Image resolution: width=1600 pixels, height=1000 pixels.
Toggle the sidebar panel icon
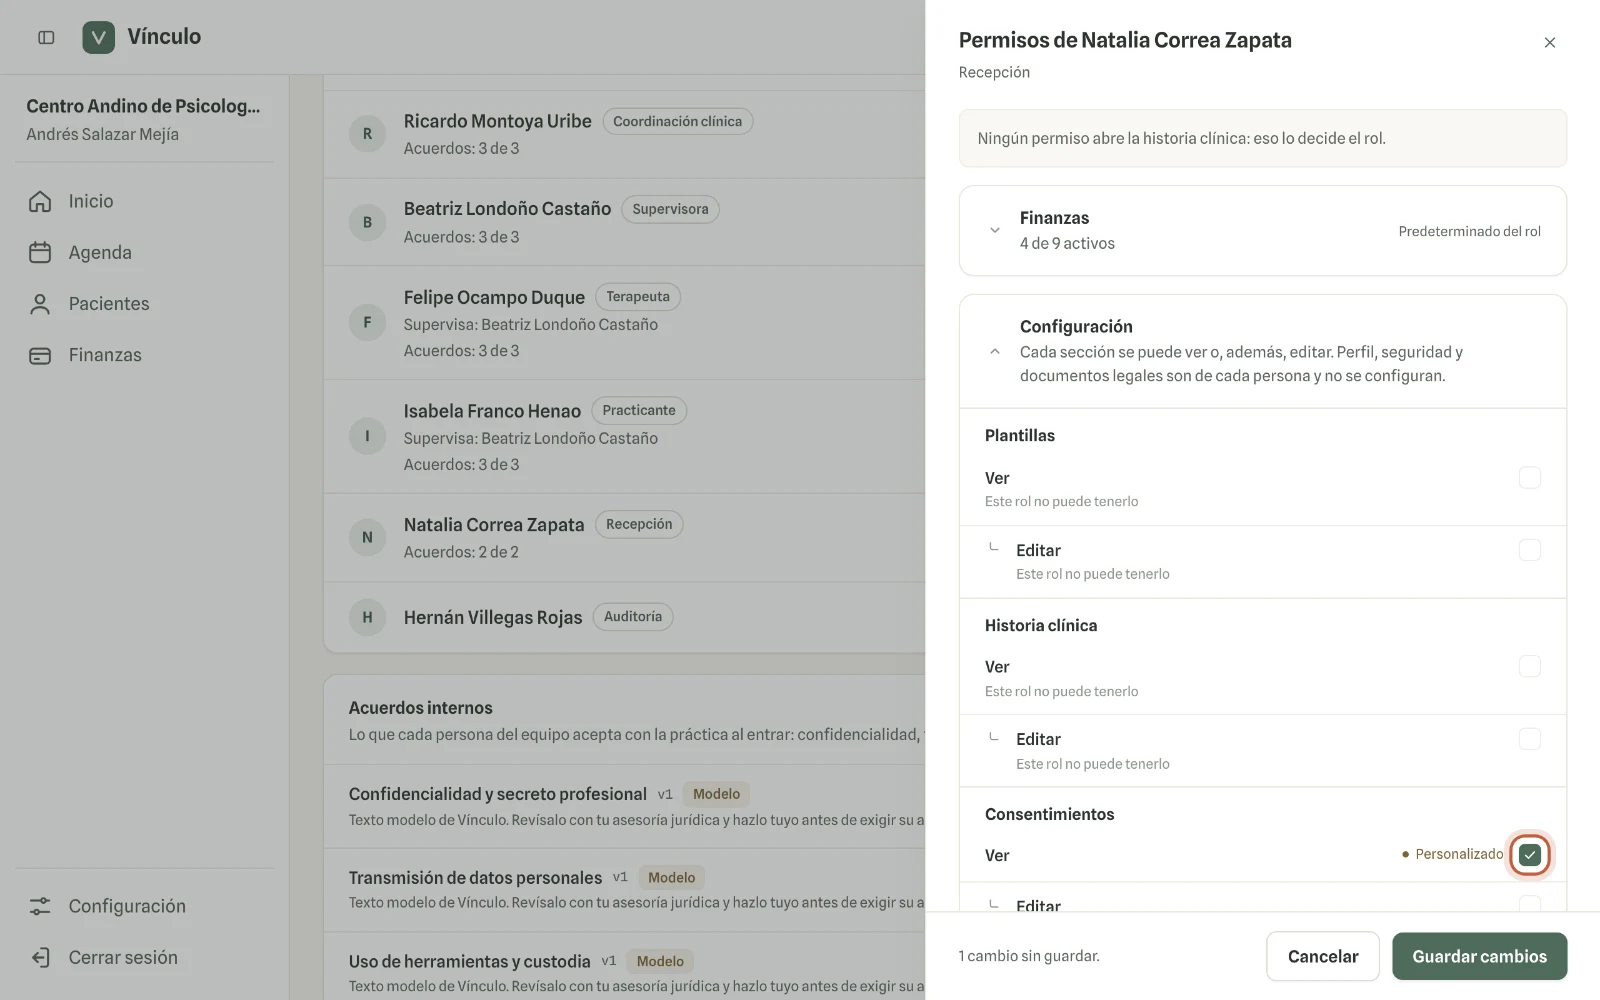click(46, 37)
